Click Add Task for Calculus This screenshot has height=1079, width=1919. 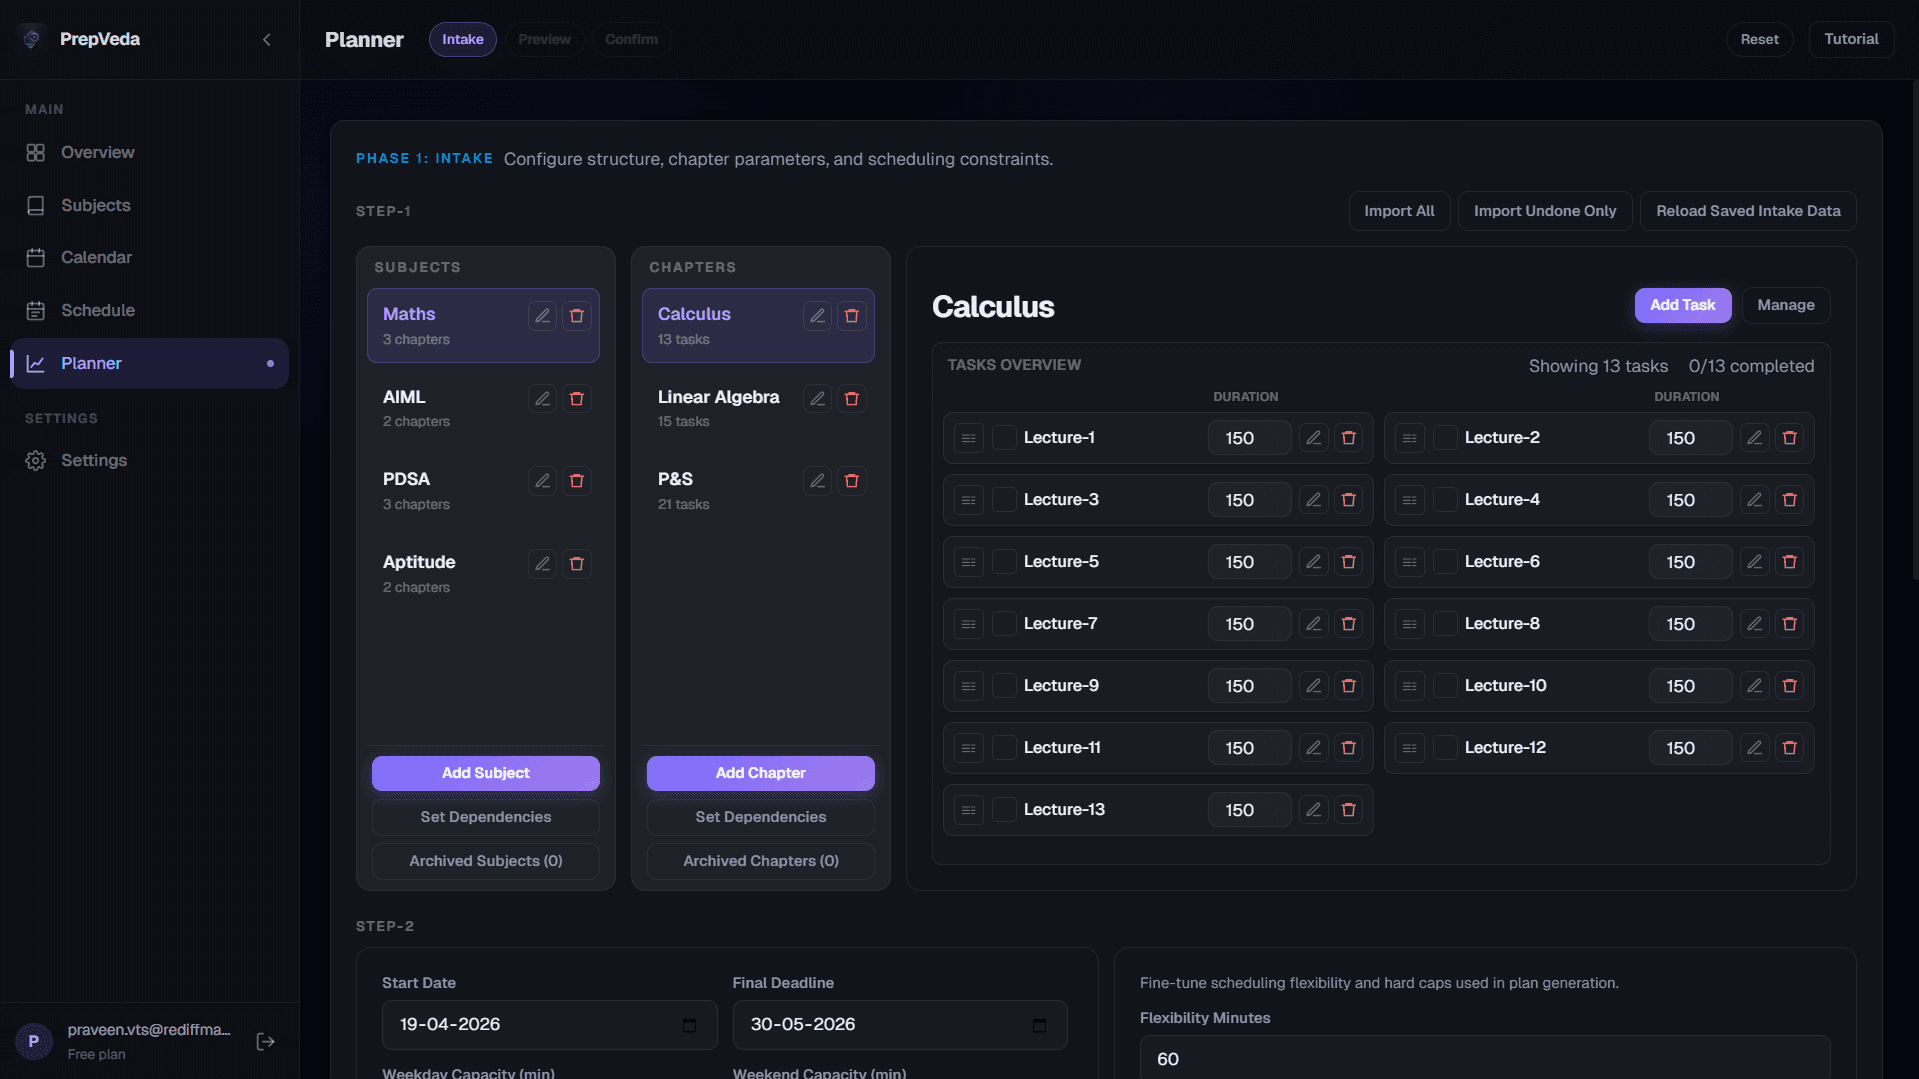[1683, 305]
